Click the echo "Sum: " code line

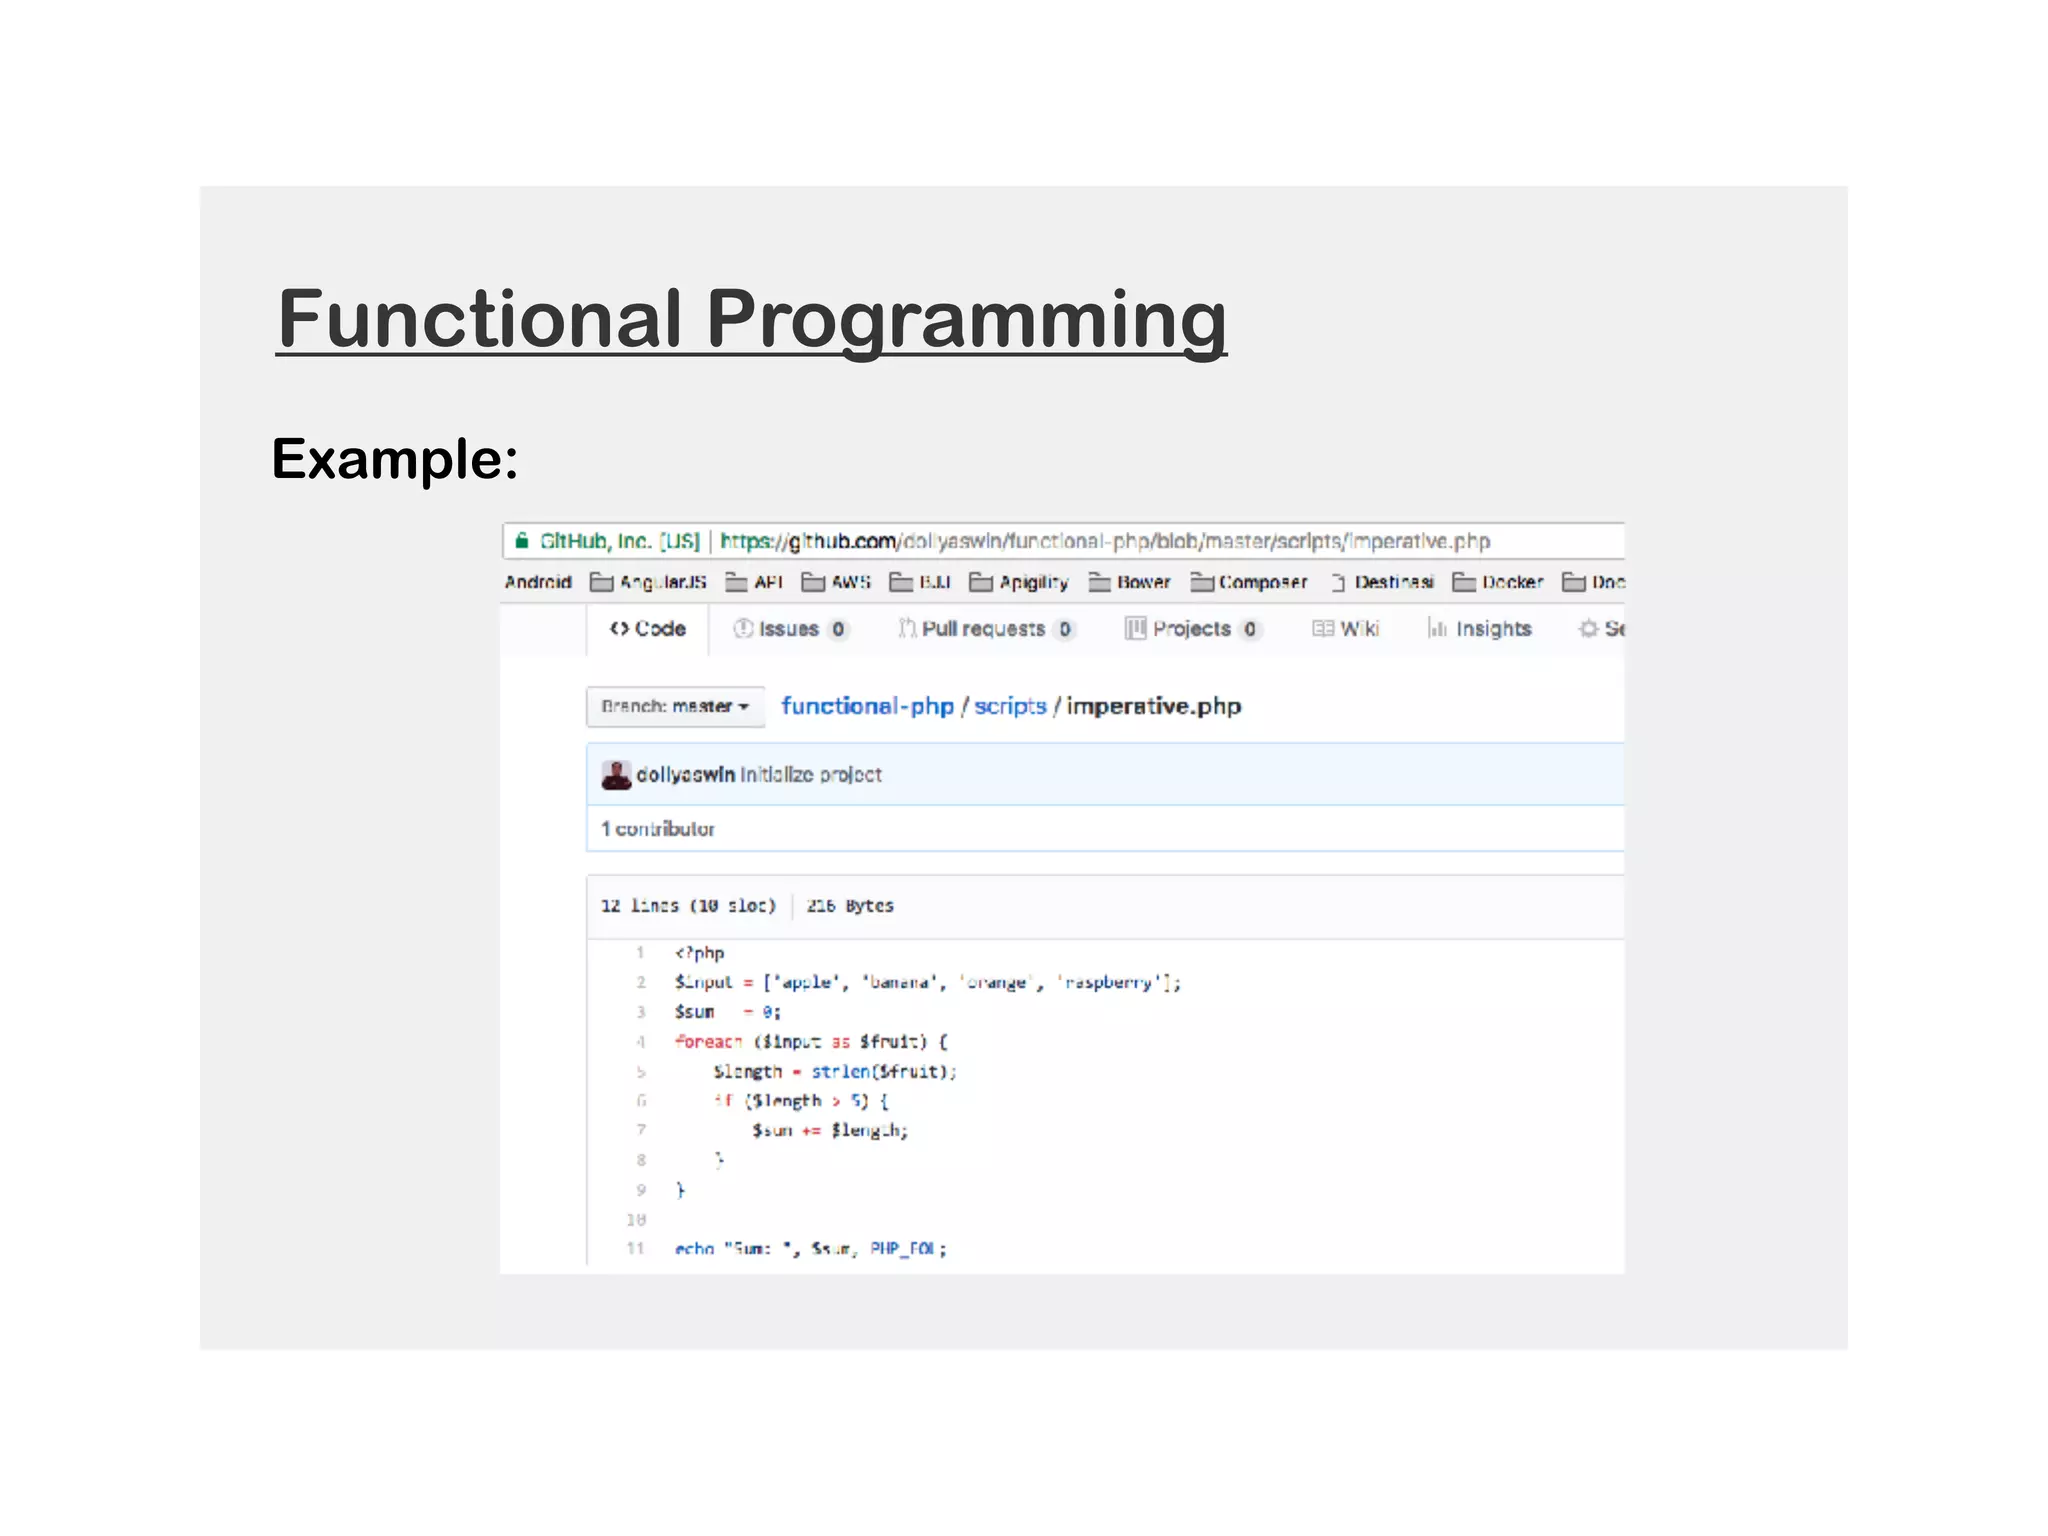point(810,1249)
